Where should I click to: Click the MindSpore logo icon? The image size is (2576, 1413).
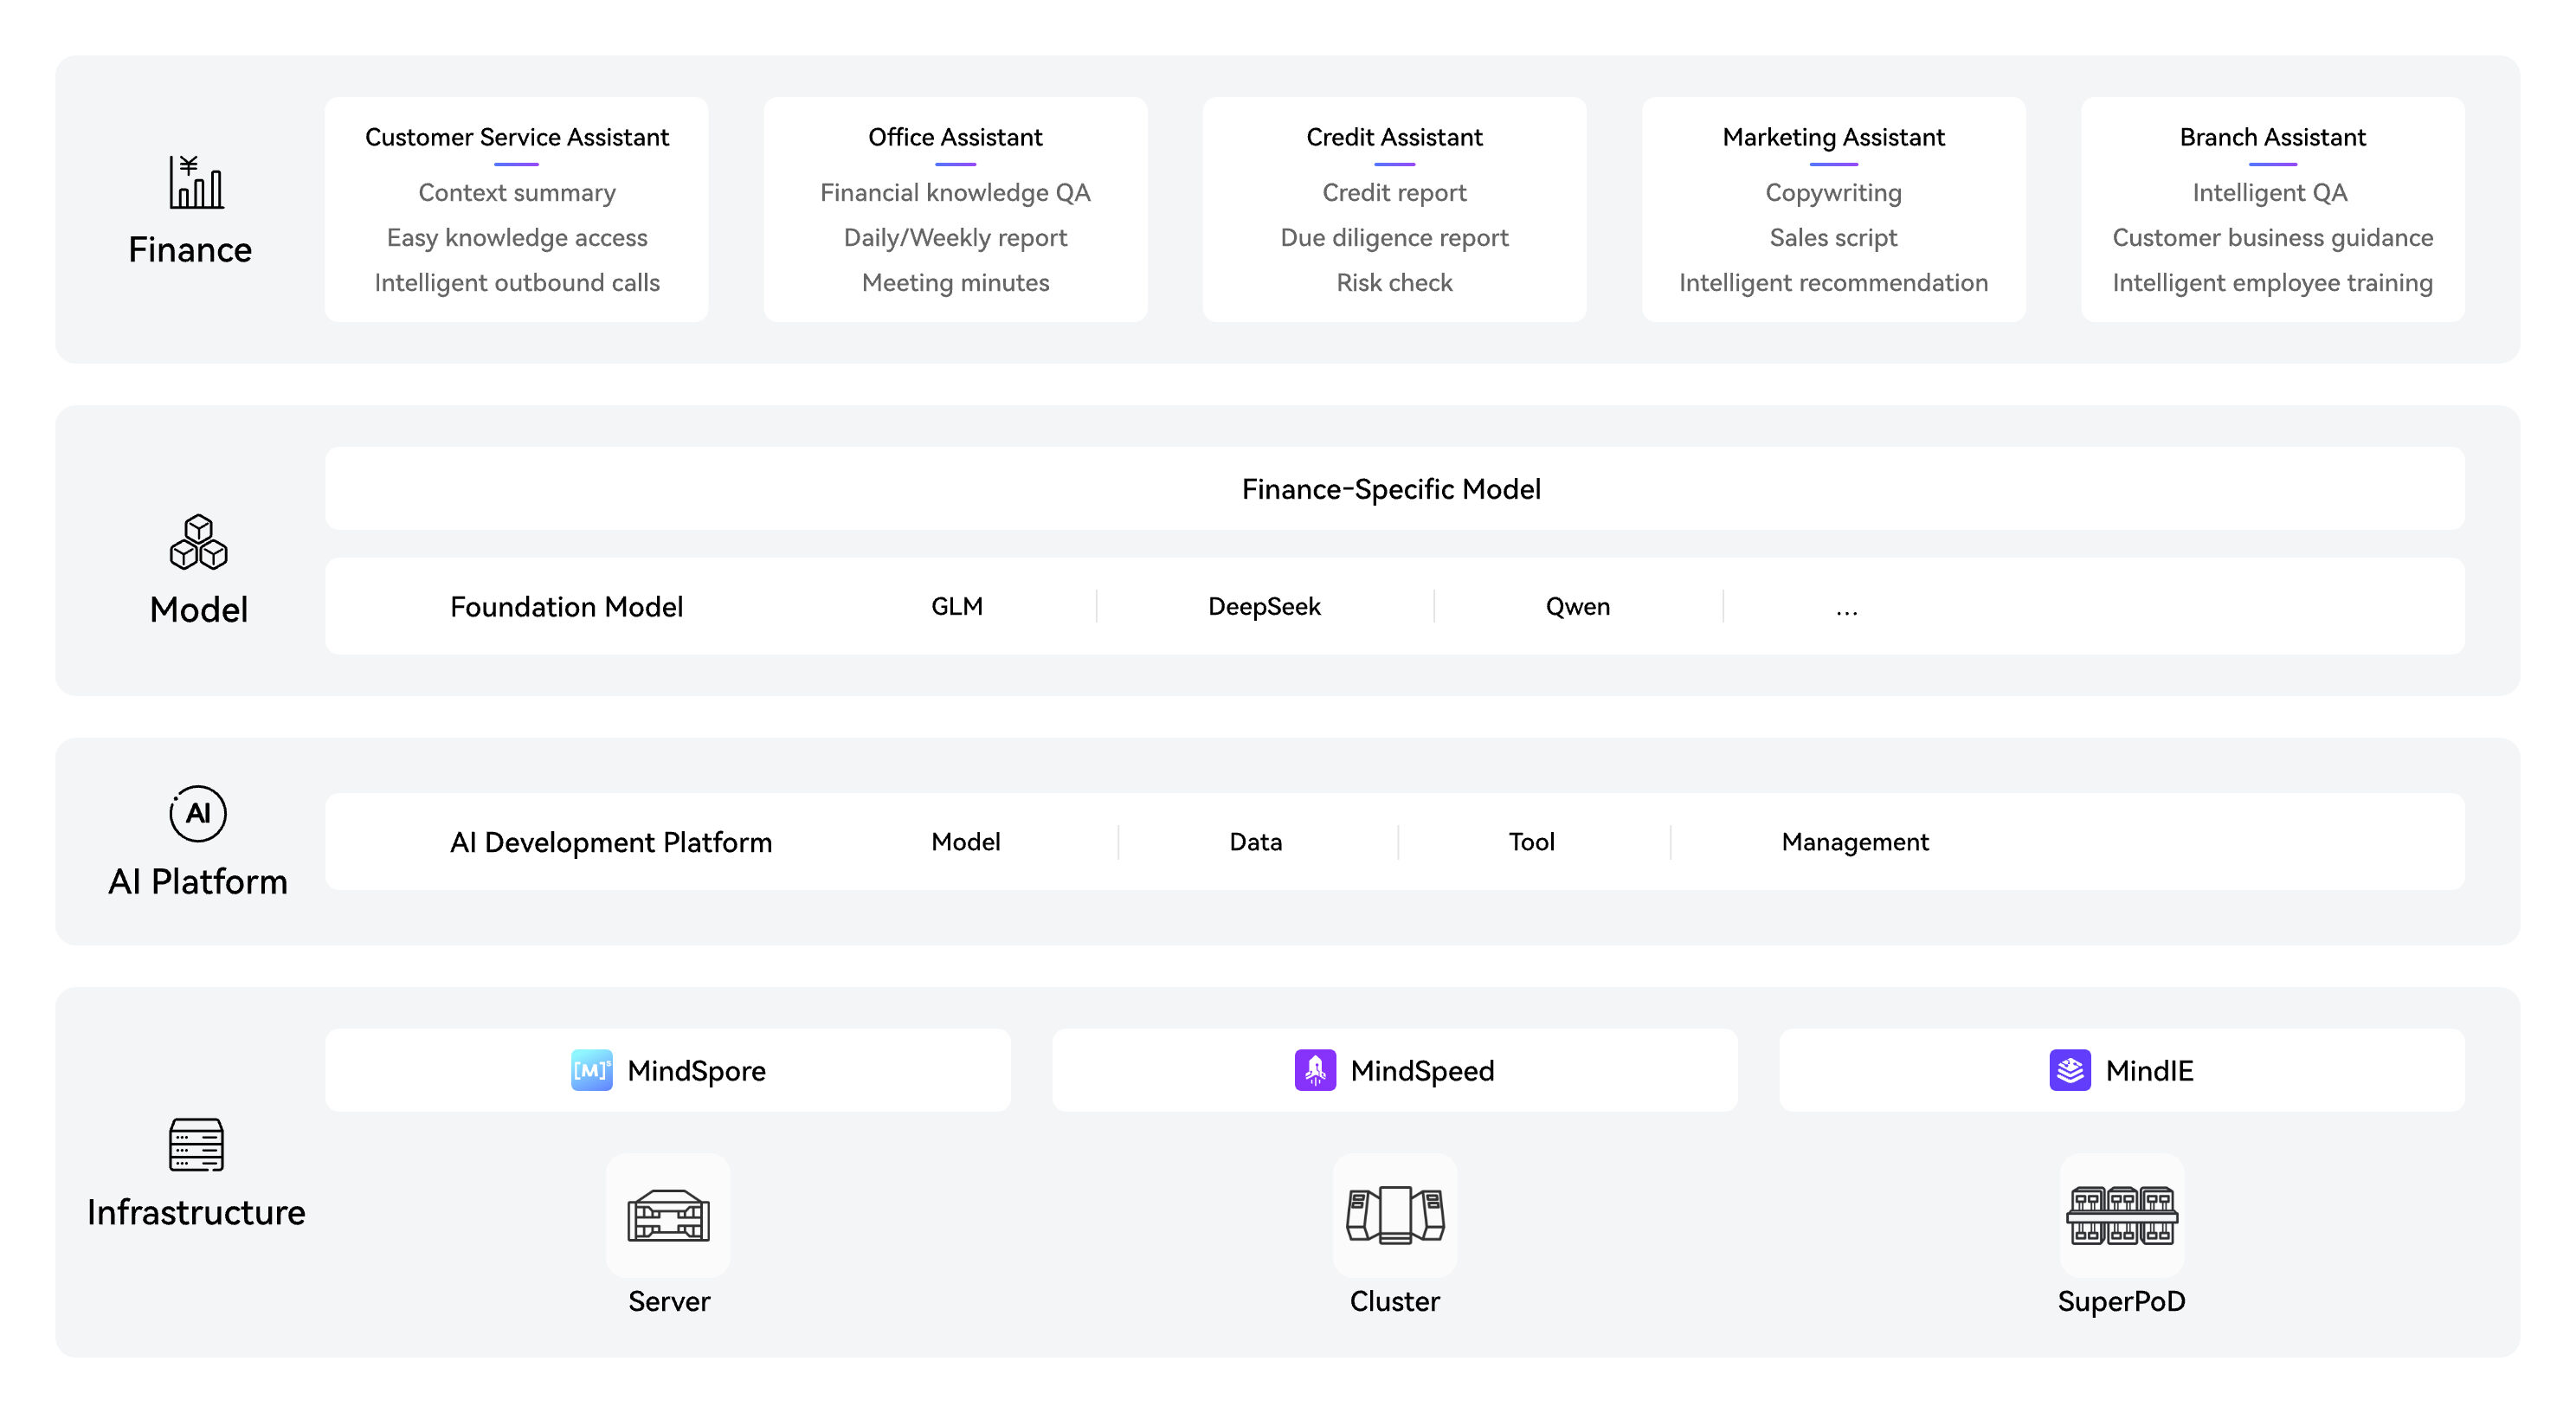[x=591, y=1070]
